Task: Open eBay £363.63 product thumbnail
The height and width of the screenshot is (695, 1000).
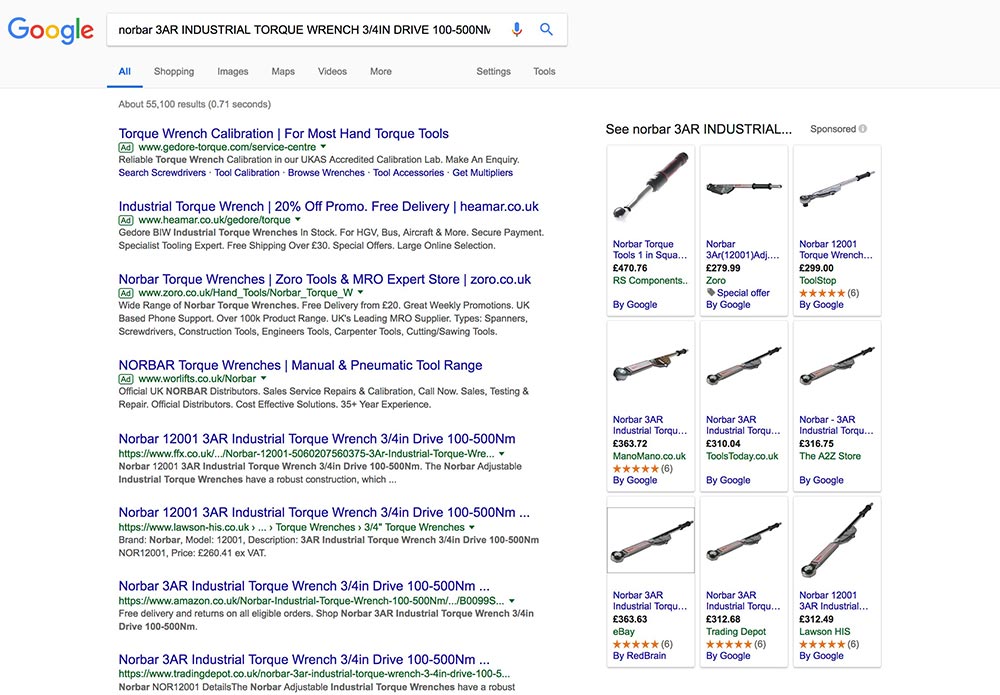Action: click(651, 540)
